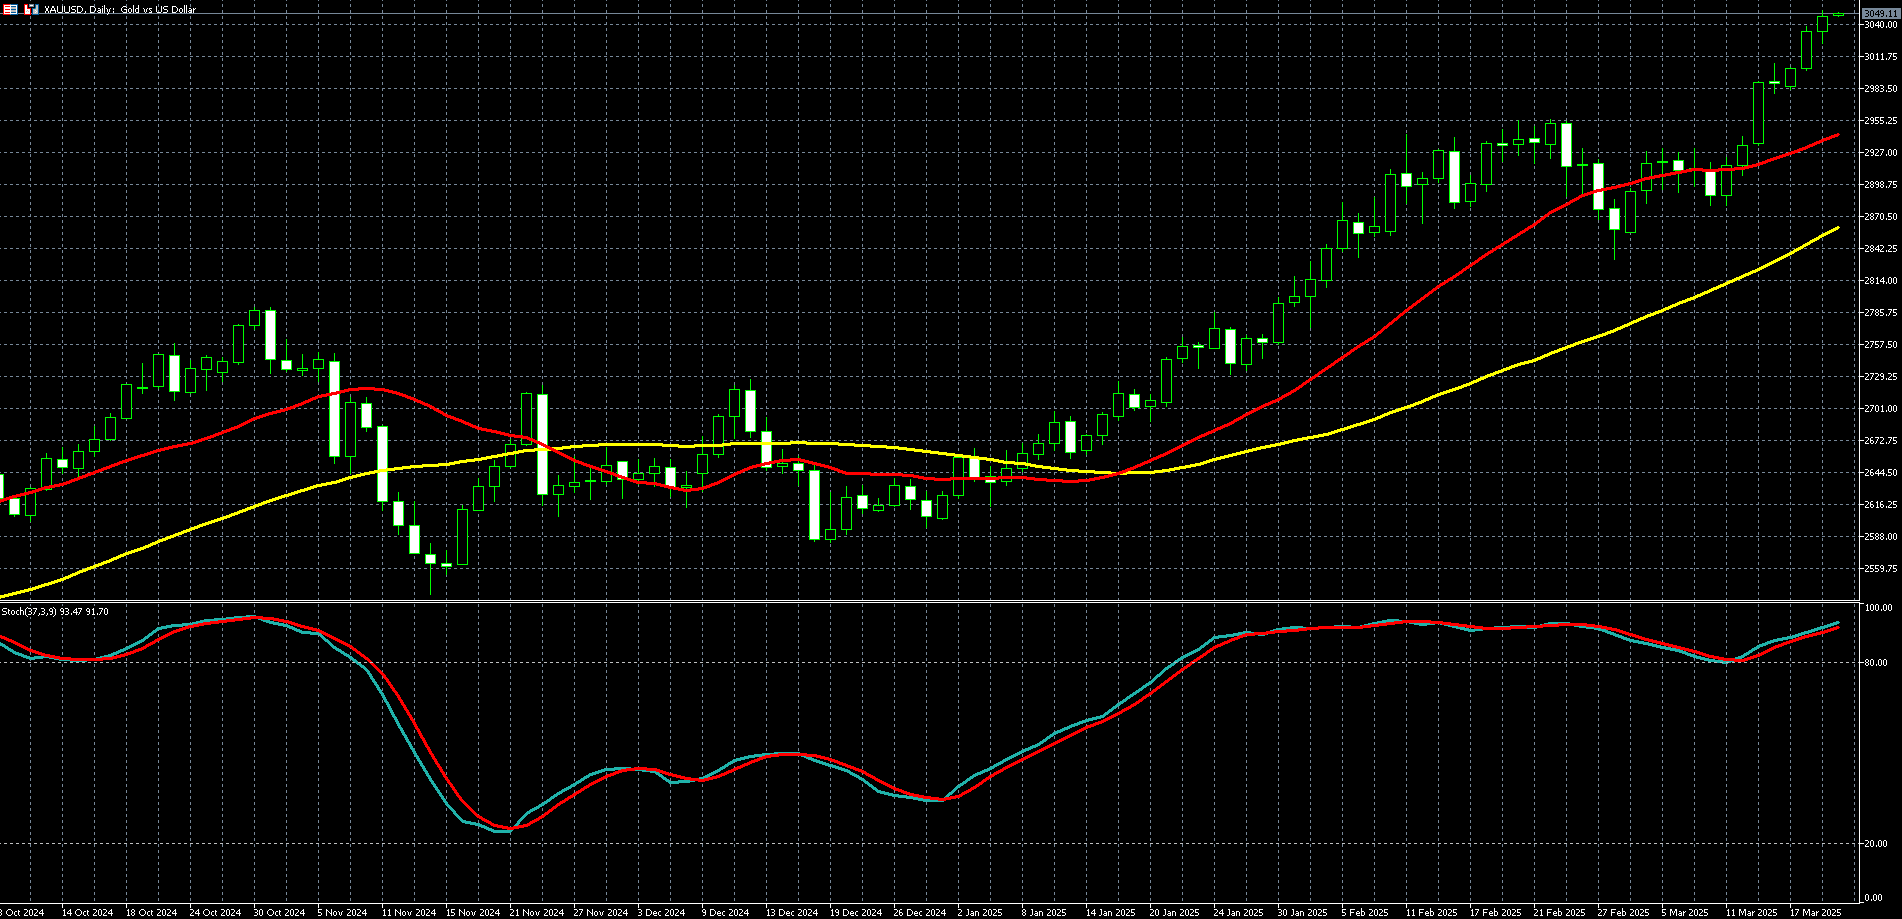The height and width of the screenshot is (919, 1902).
Task: Select the 11 Nov 2024 date label
Action: pos(408,912)
